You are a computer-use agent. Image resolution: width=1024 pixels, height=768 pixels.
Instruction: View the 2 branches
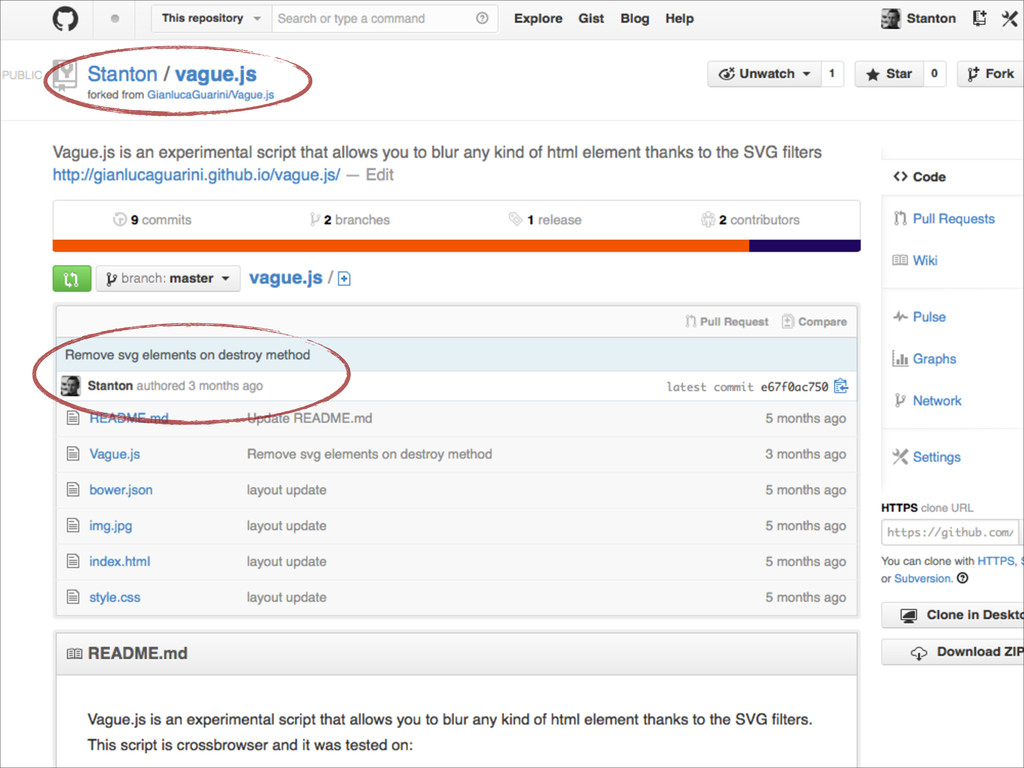350,220
